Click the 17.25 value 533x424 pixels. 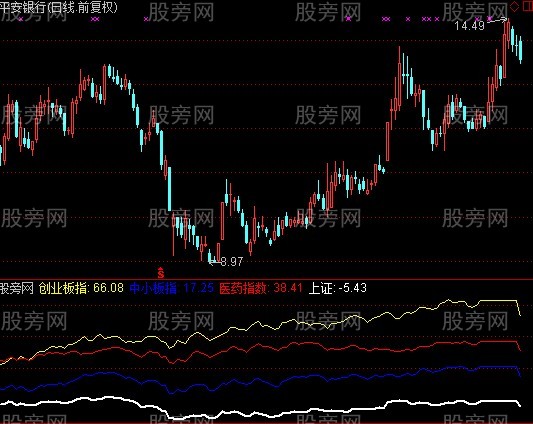[199, 288]
